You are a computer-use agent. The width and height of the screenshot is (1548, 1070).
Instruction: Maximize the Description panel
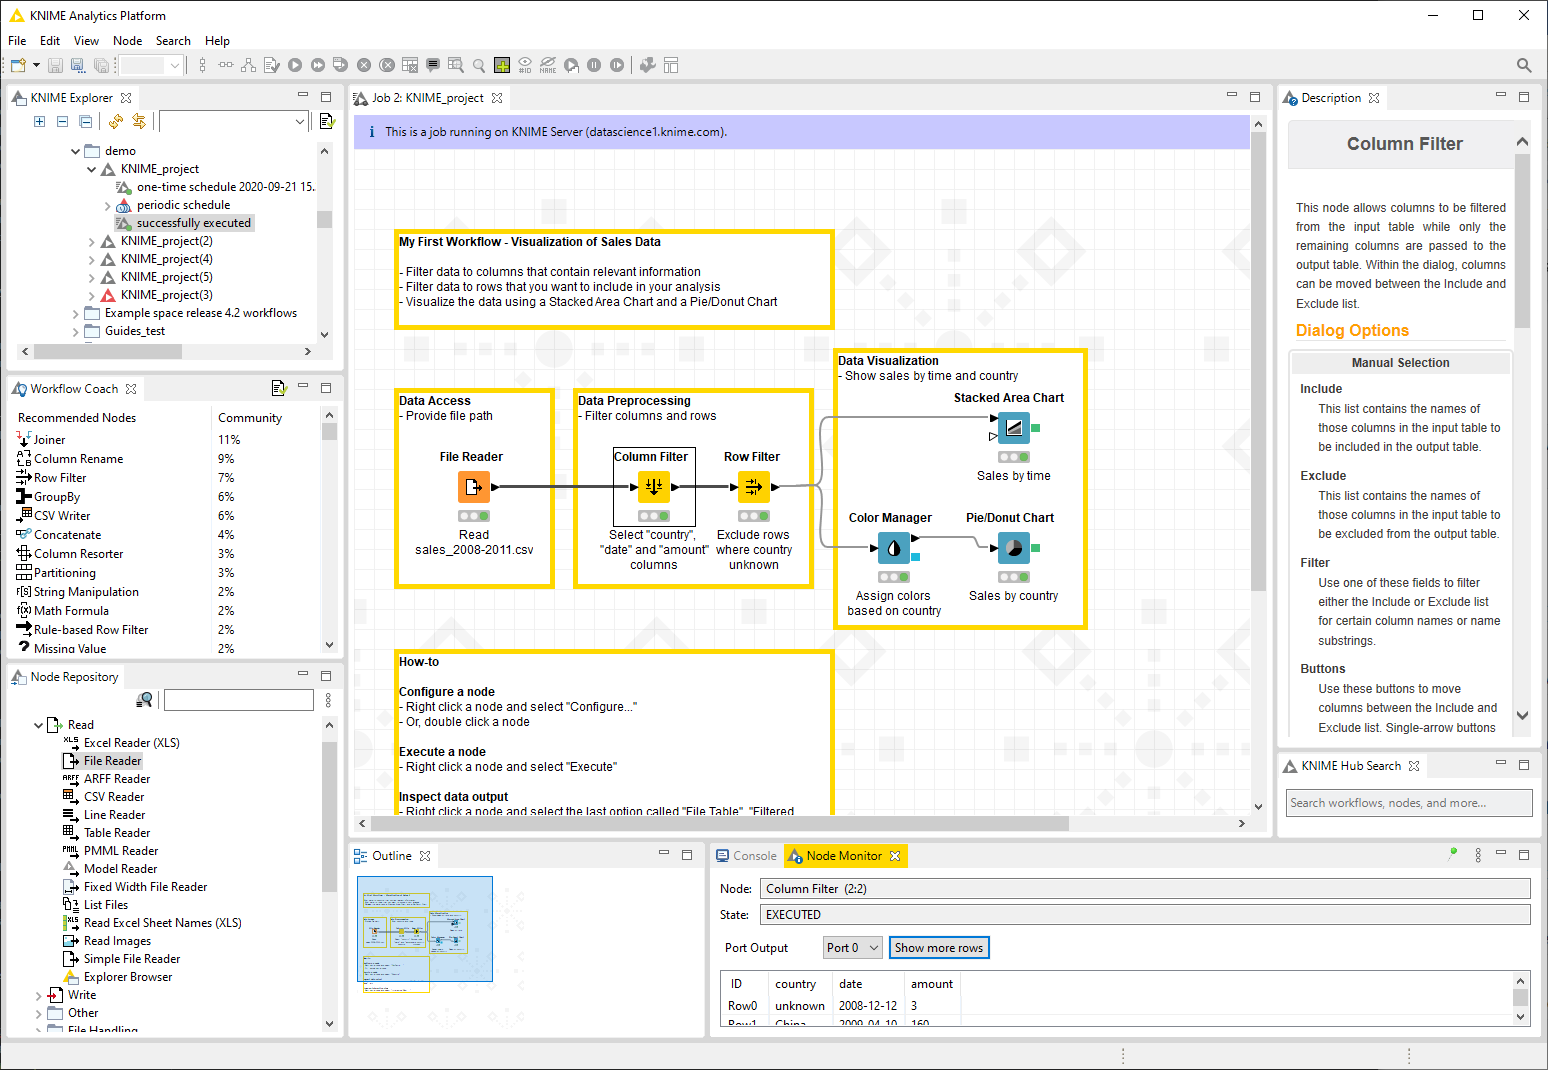tap(1524, 97)
